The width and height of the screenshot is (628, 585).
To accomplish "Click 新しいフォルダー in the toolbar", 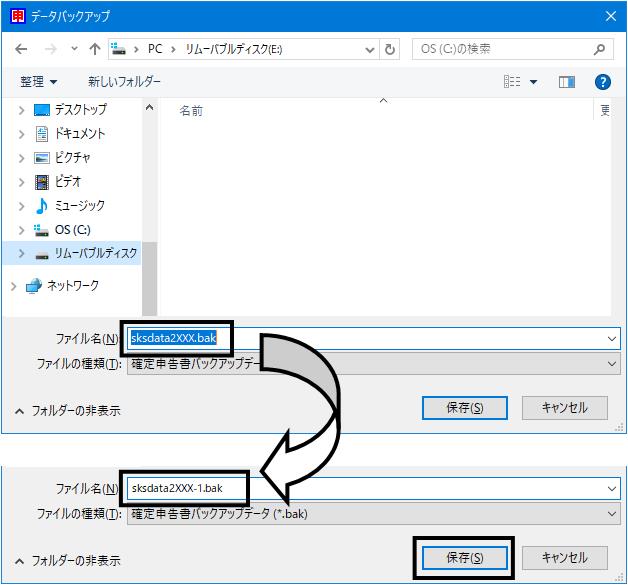I will [x=124, y=82].
